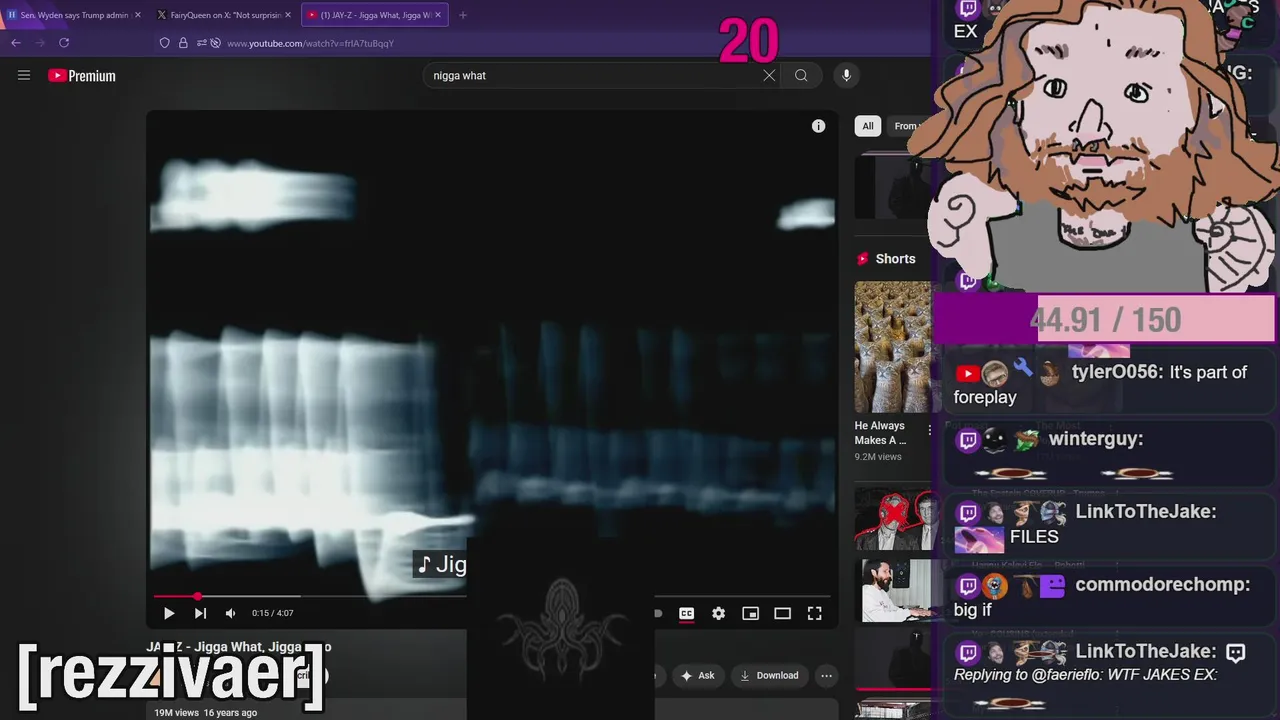
Task: Skip to the next video
Action: (200, 613)
